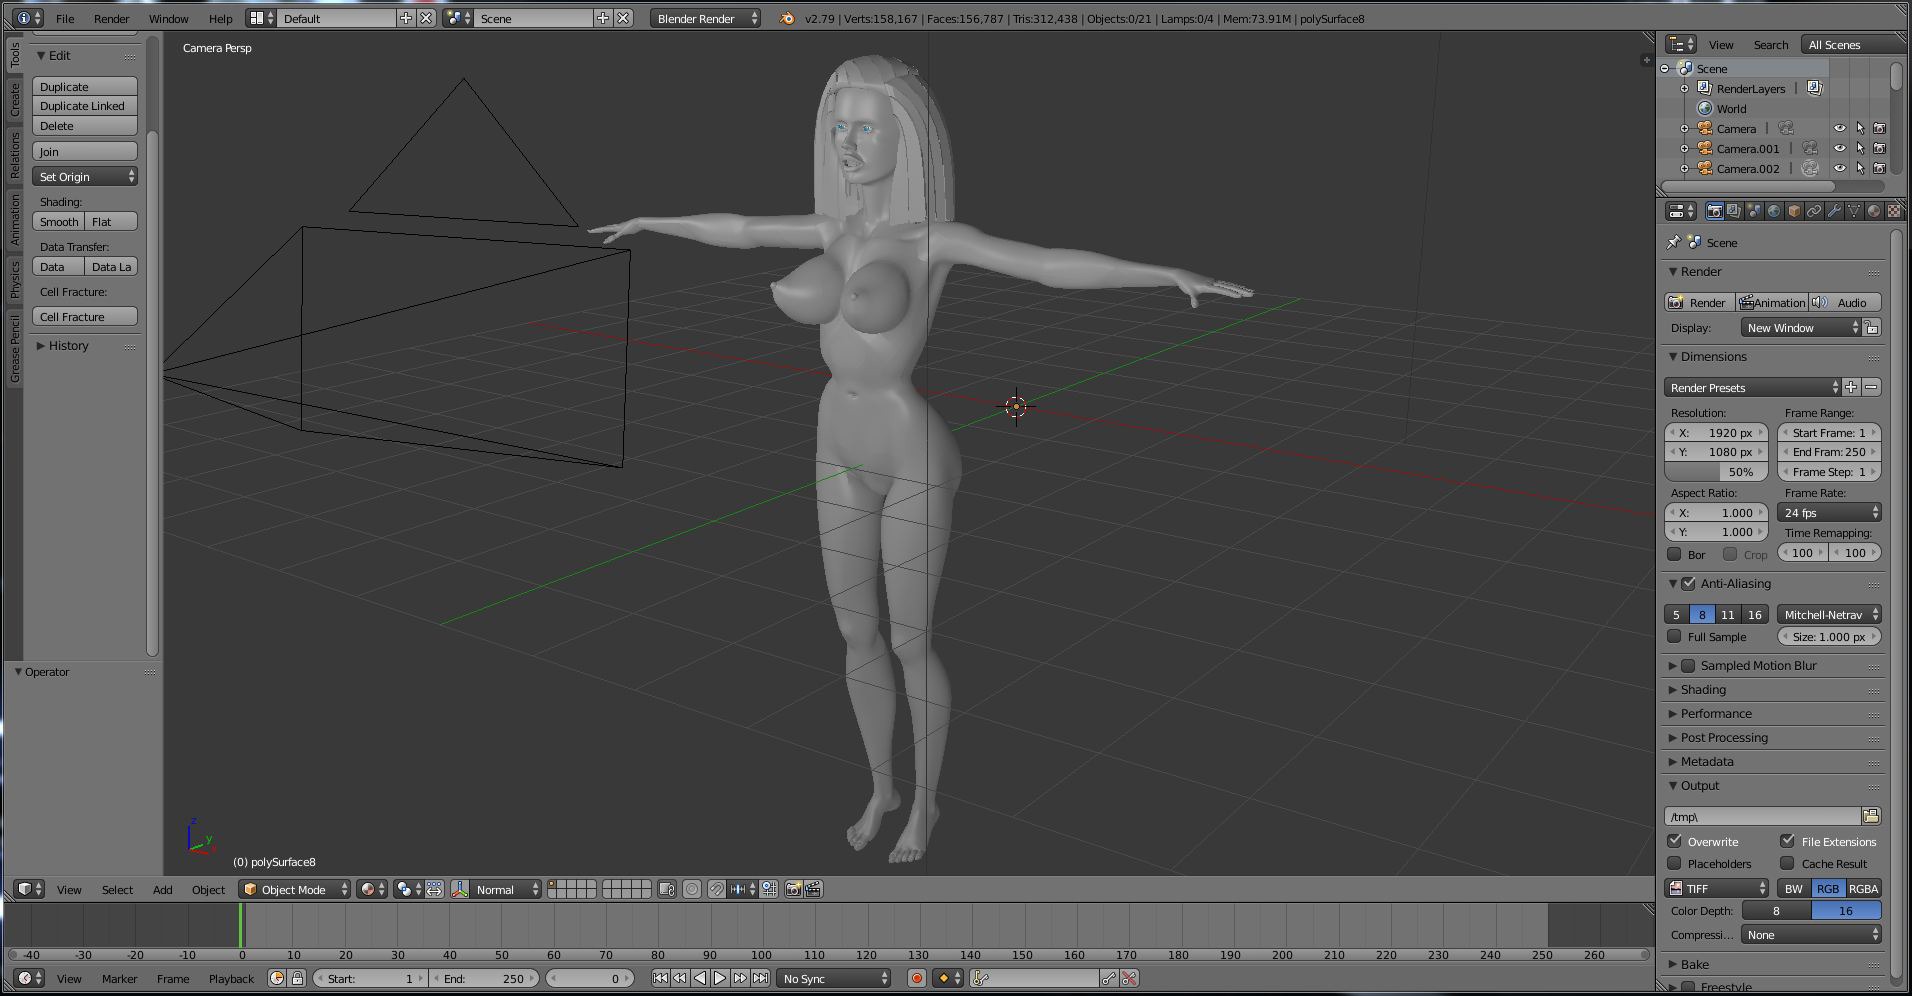Click the Blender logo in info header

(787, 18)
